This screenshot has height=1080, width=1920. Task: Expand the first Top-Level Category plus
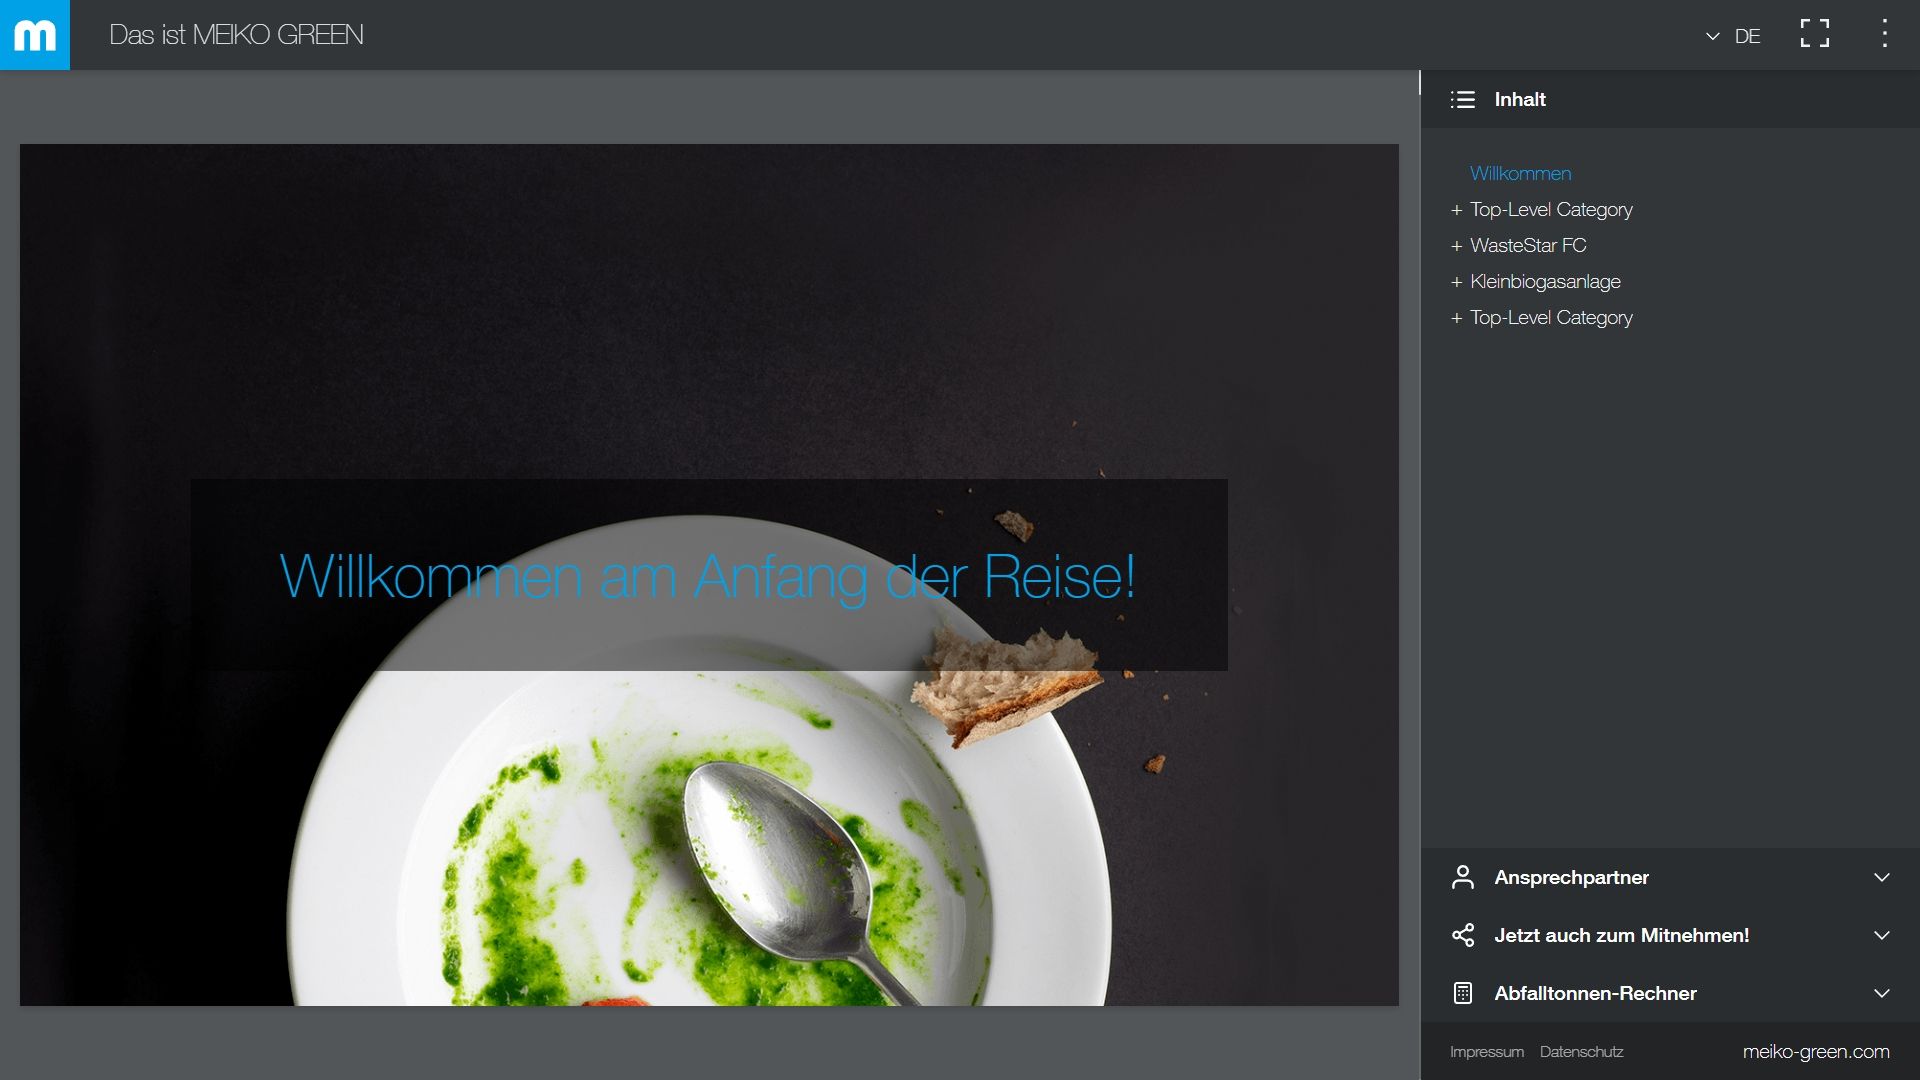pyautogui.click(x=1456, y=210)
